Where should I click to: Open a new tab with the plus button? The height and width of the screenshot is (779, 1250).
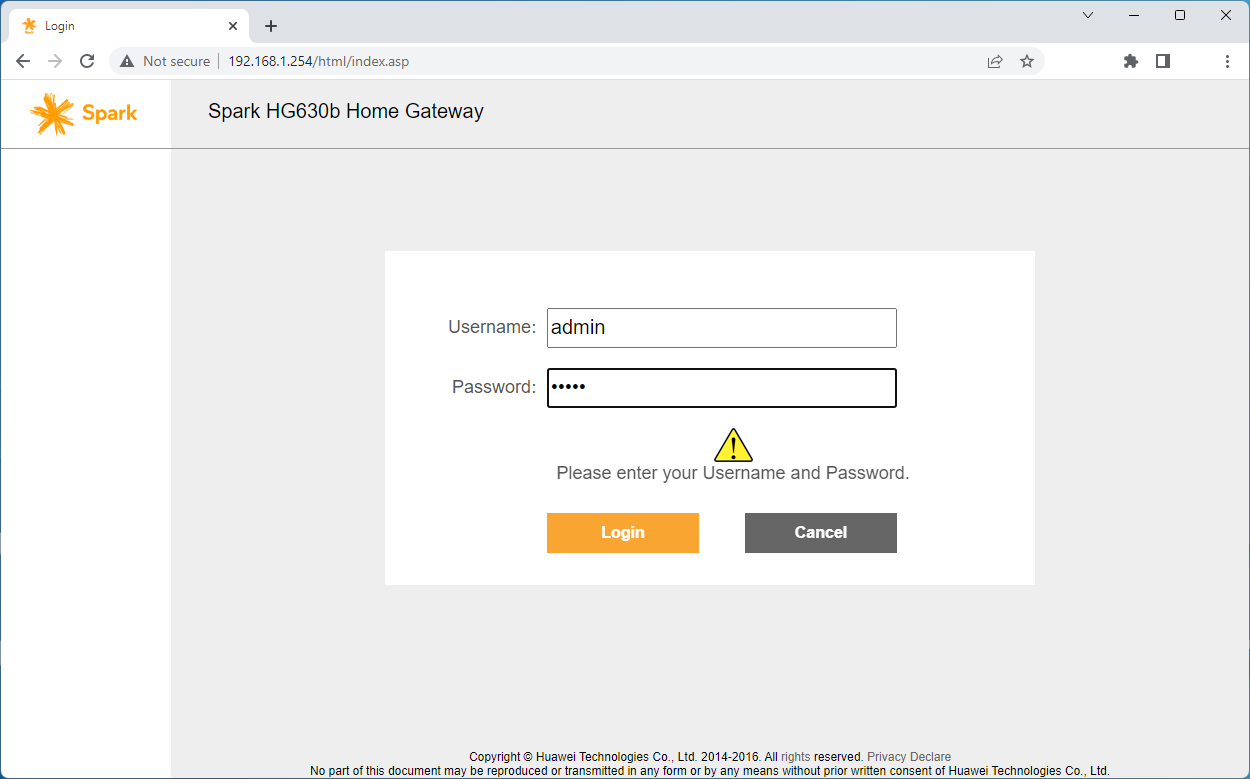pyautogui.click(x=271, y=26)
